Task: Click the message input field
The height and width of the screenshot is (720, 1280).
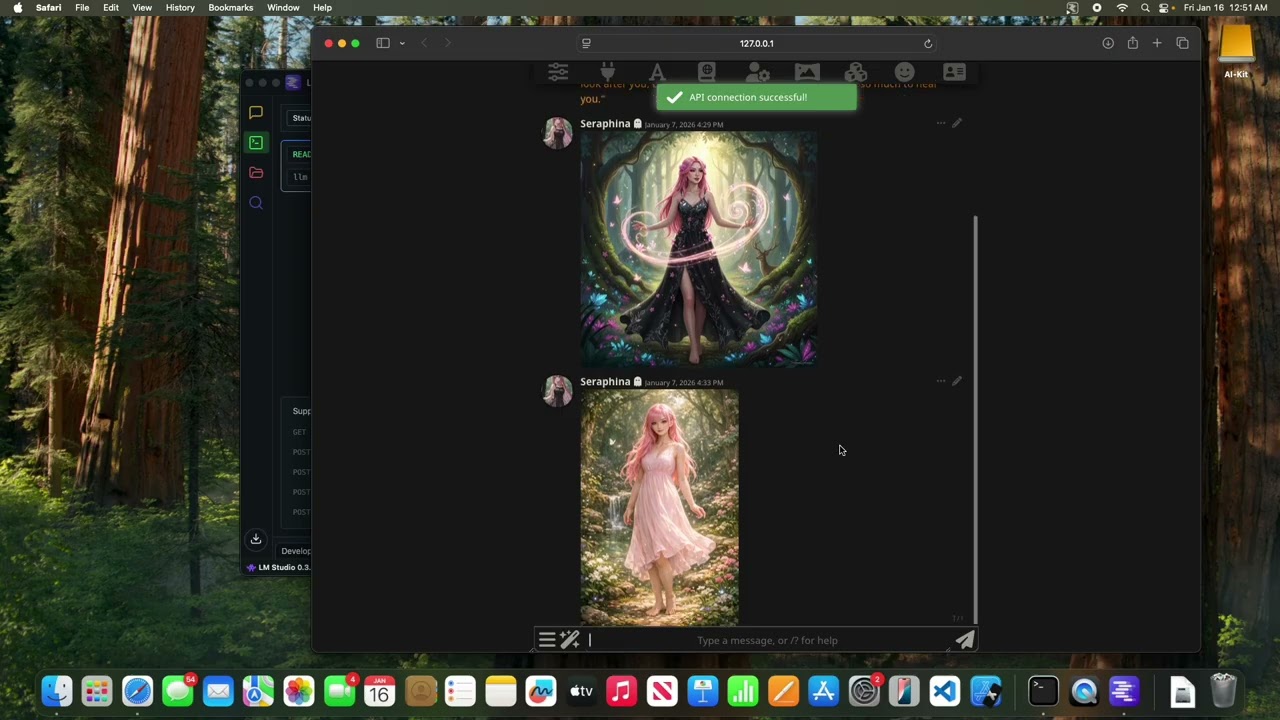Action: pyautogui.click(x=767, y=640)
